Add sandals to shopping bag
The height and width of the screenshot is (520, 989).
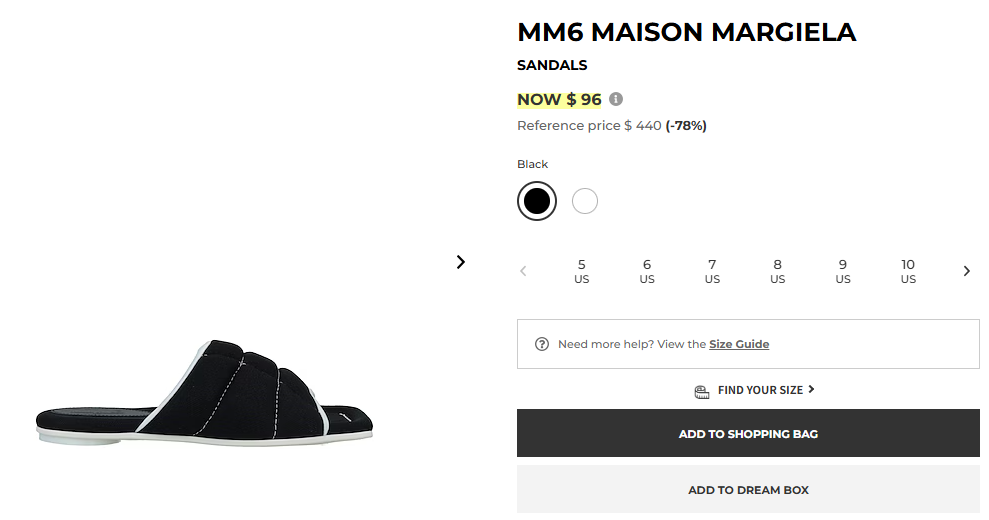[748, 434]
